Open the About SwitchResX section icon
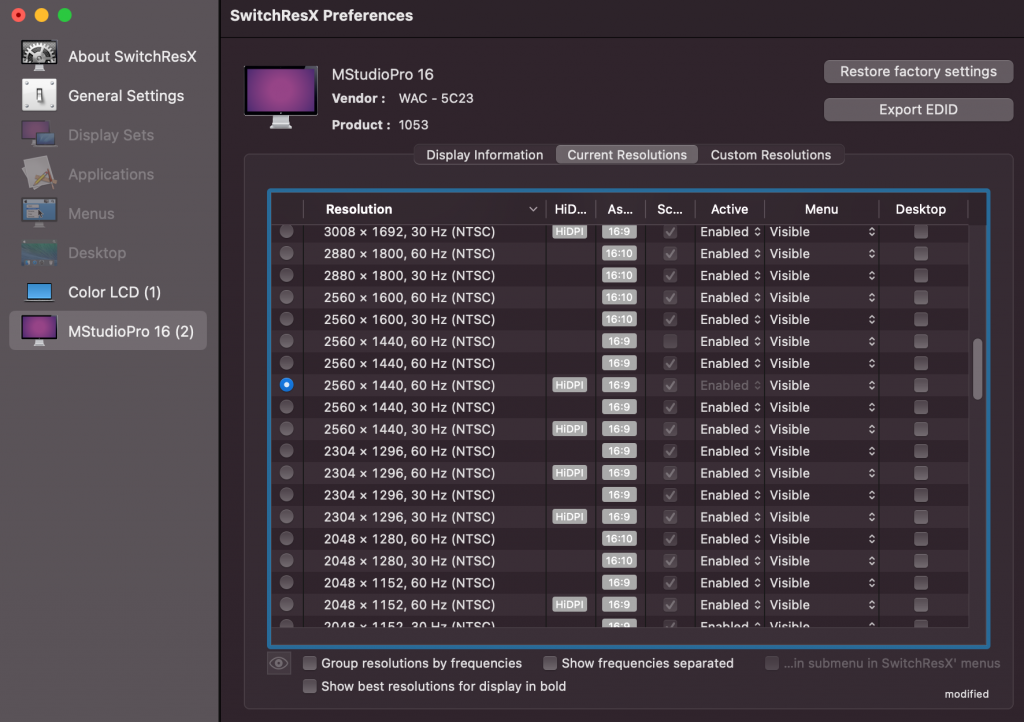 39,56
